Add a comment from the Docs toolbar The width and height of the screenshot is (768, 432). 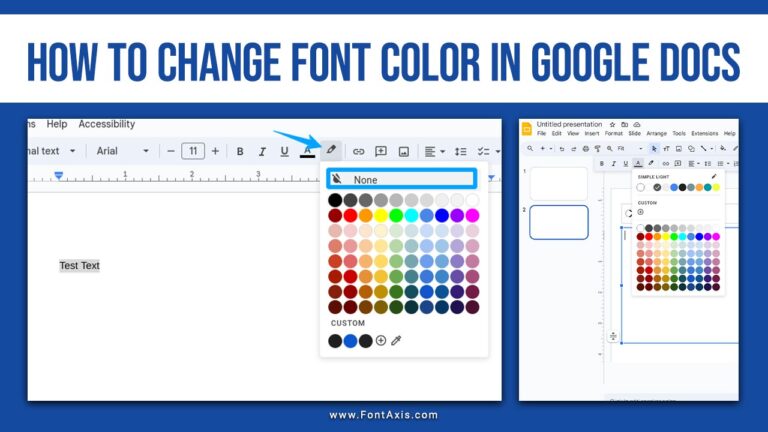(381, 151)
